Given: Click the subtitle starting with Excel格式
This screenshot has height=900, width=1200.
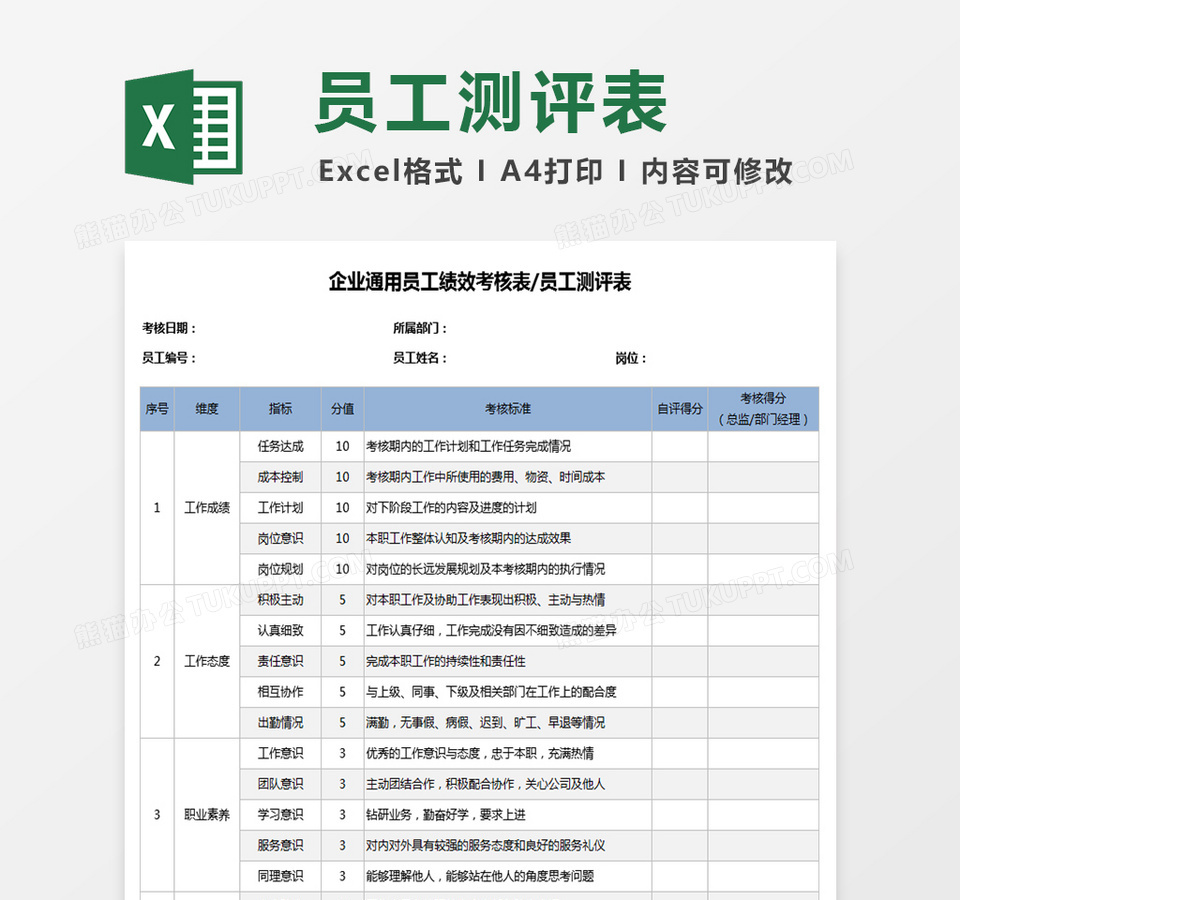Looking at the screenshot, I should click(555, 171).
